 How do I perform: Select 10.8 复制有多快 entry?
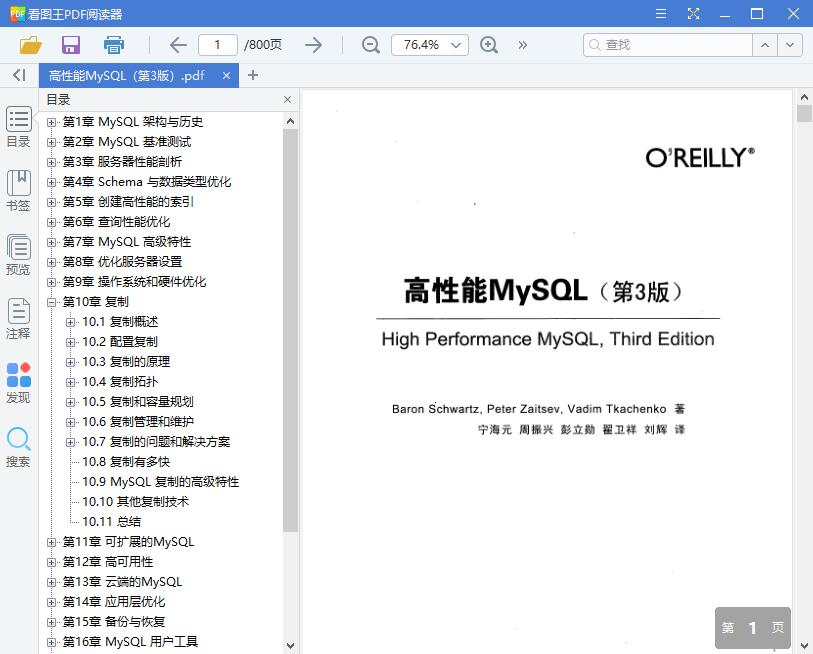(x=126, y=462)
